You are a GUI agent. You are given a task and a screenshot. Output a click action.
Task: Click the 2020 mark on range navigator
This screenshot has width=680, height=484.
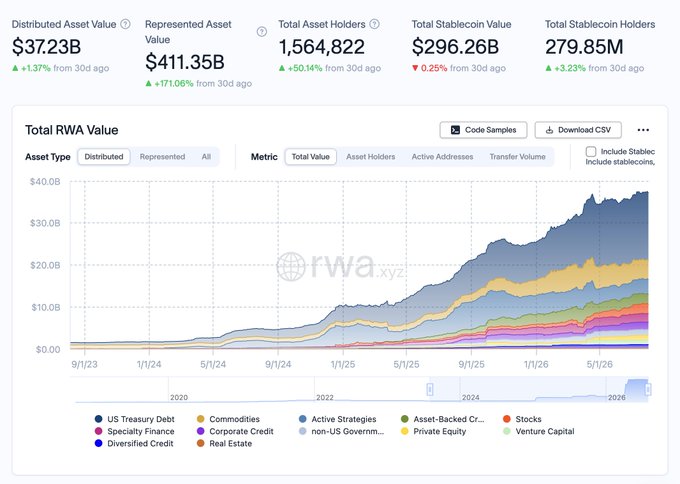click(179, 397)
